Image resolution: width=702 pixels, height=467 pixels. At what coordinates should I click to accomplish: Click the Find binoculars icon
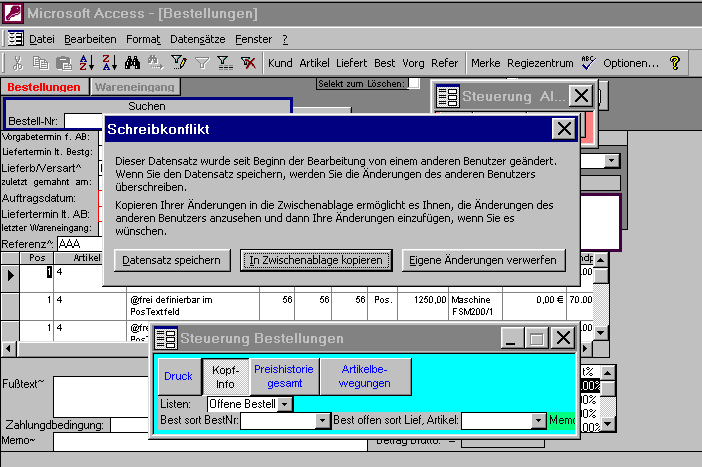pyautogui.click(x=132, y=63)
